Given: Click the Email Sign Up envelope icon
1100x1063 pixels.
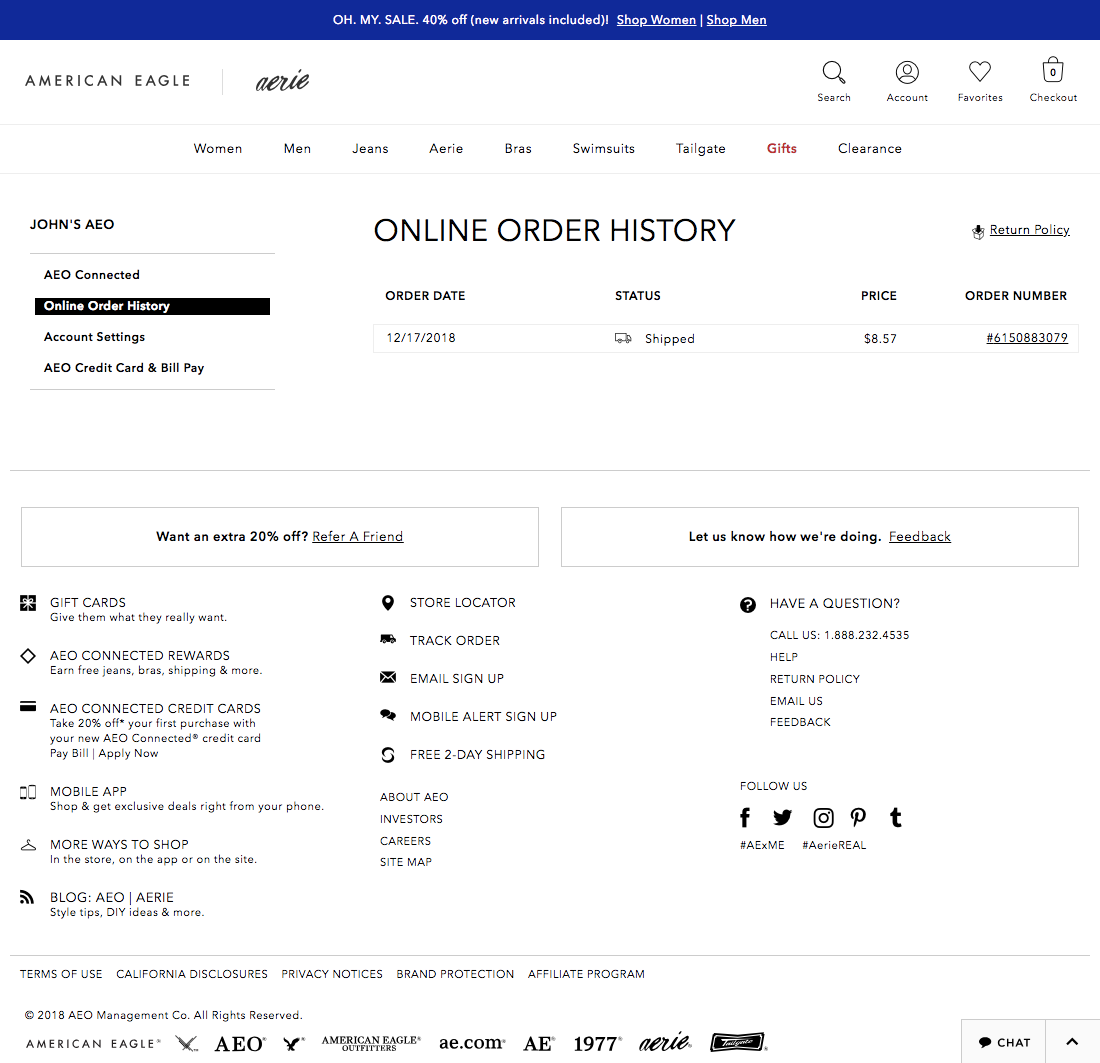Looking at the screenshot, I should pyautogui.click(x=388, y=678).
